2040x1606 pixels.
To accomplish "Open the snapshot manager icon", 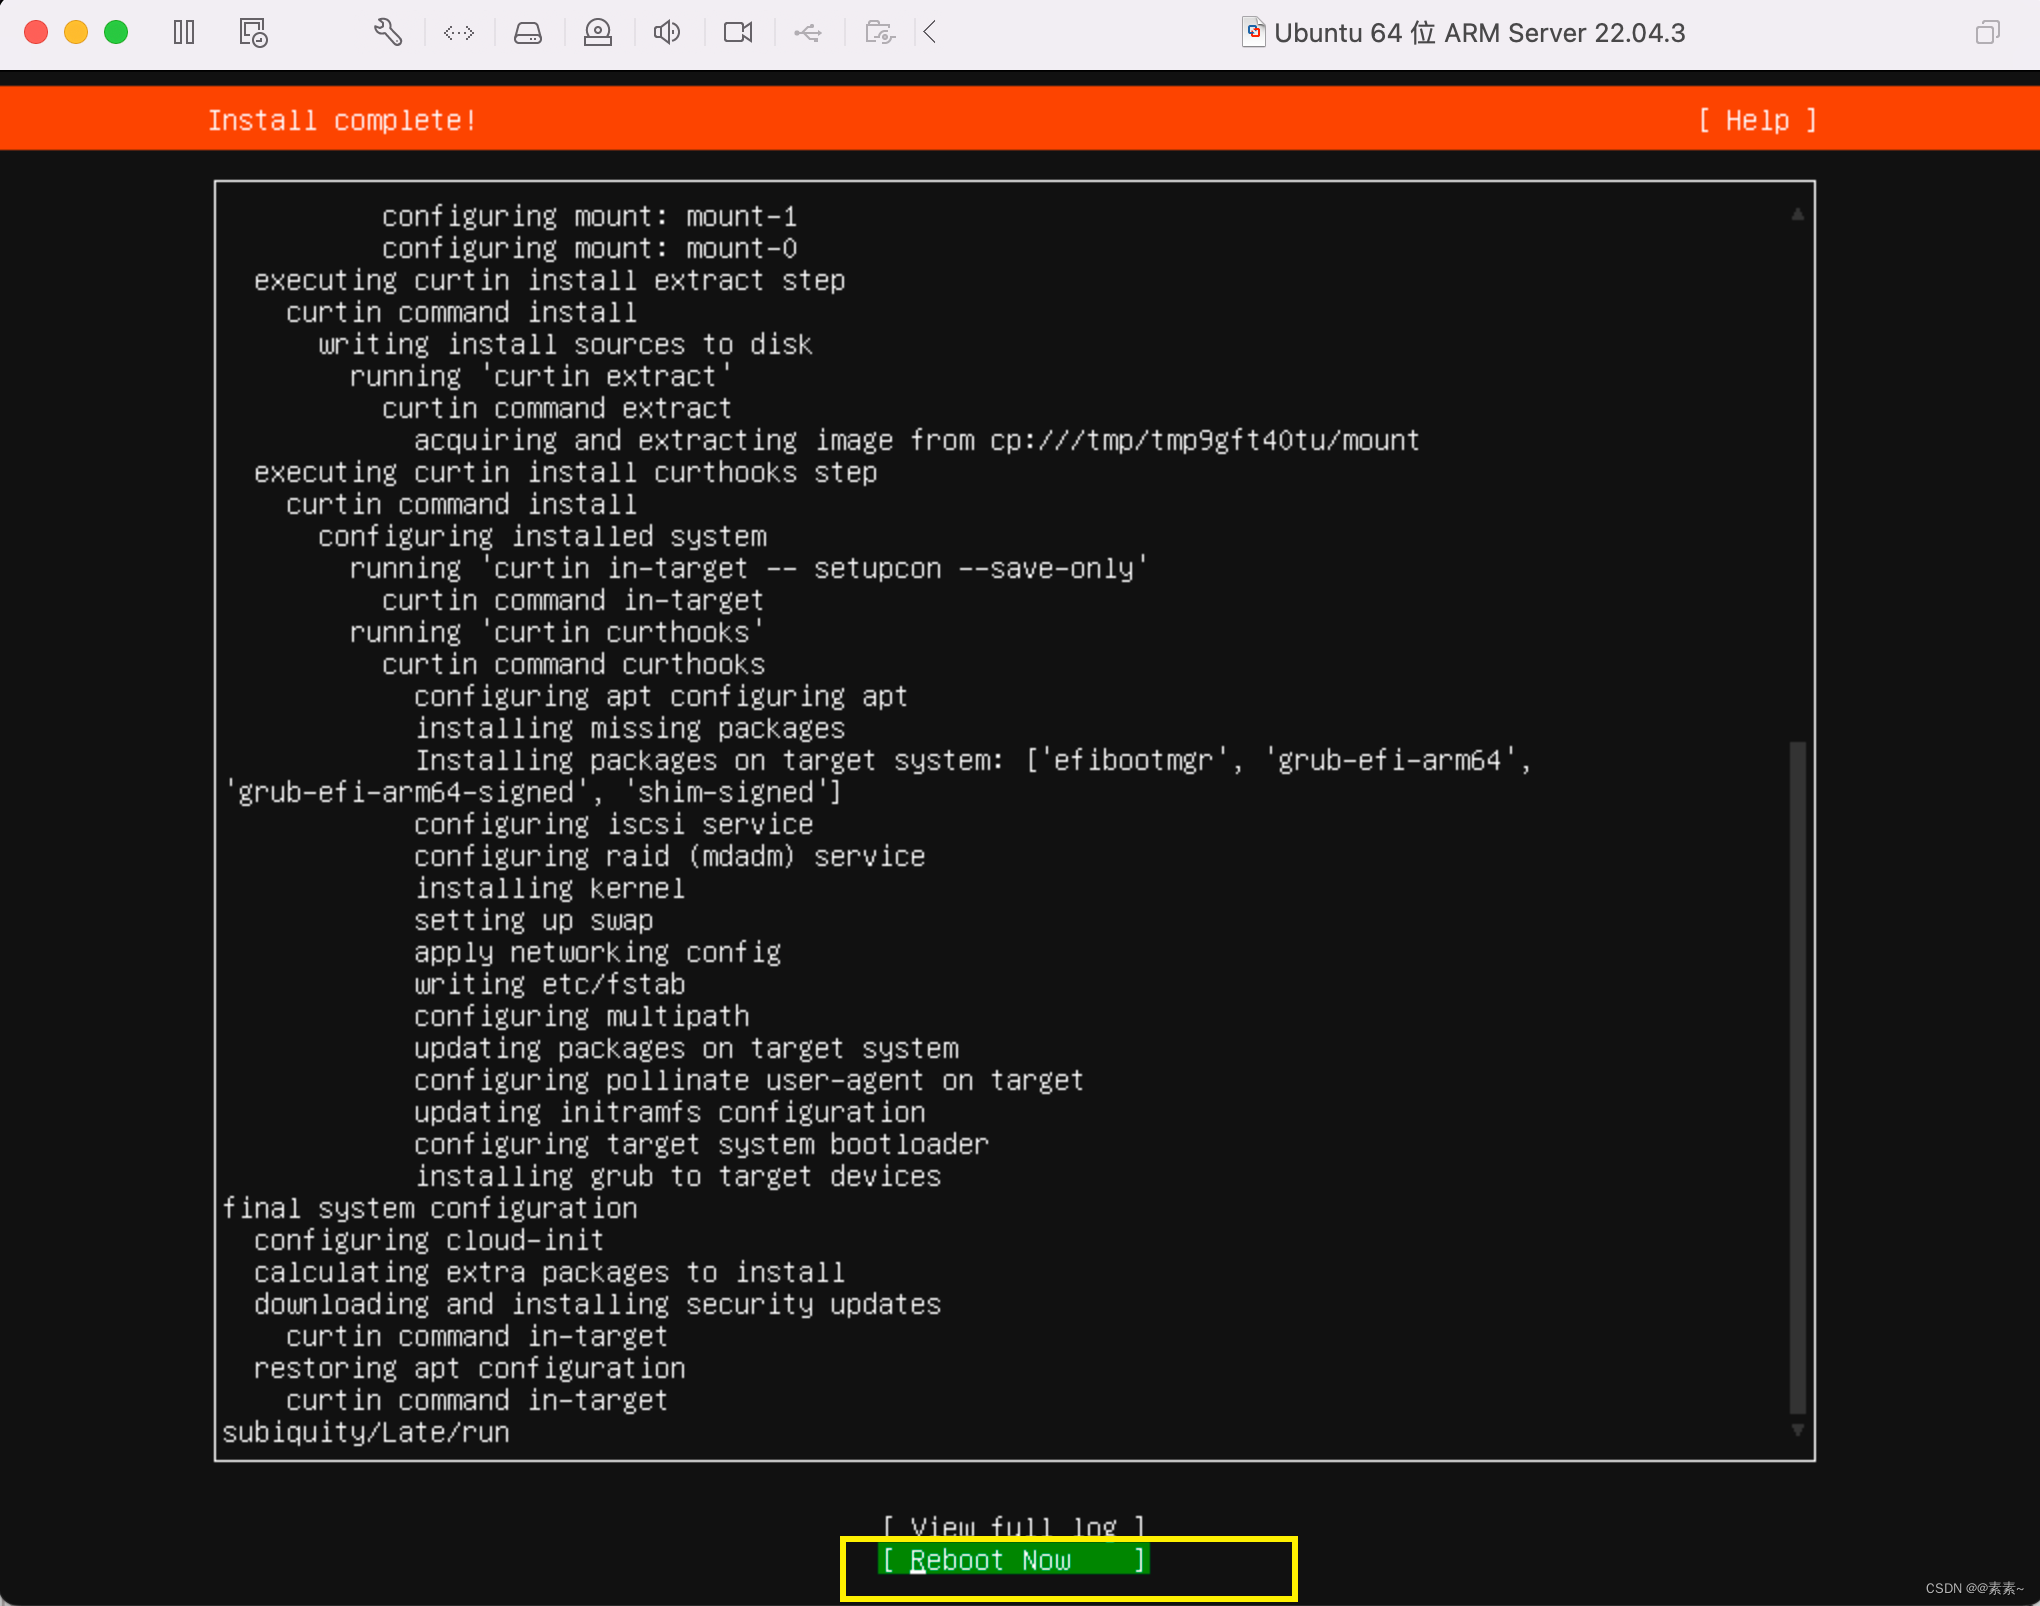I will [253, 33].
